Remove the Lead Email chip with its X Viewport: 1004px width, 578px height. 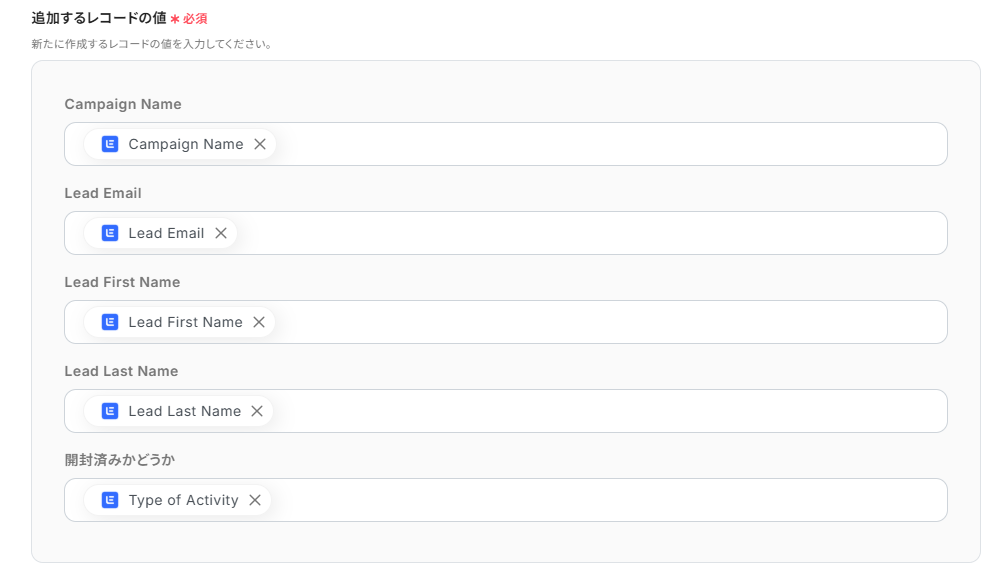(221, 233)
